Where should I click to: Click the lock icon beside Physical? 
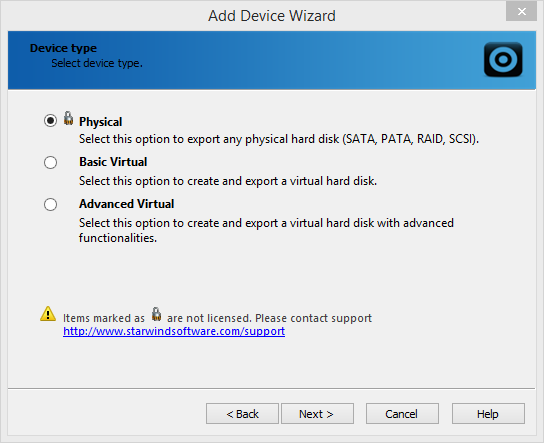pos(68,118)
